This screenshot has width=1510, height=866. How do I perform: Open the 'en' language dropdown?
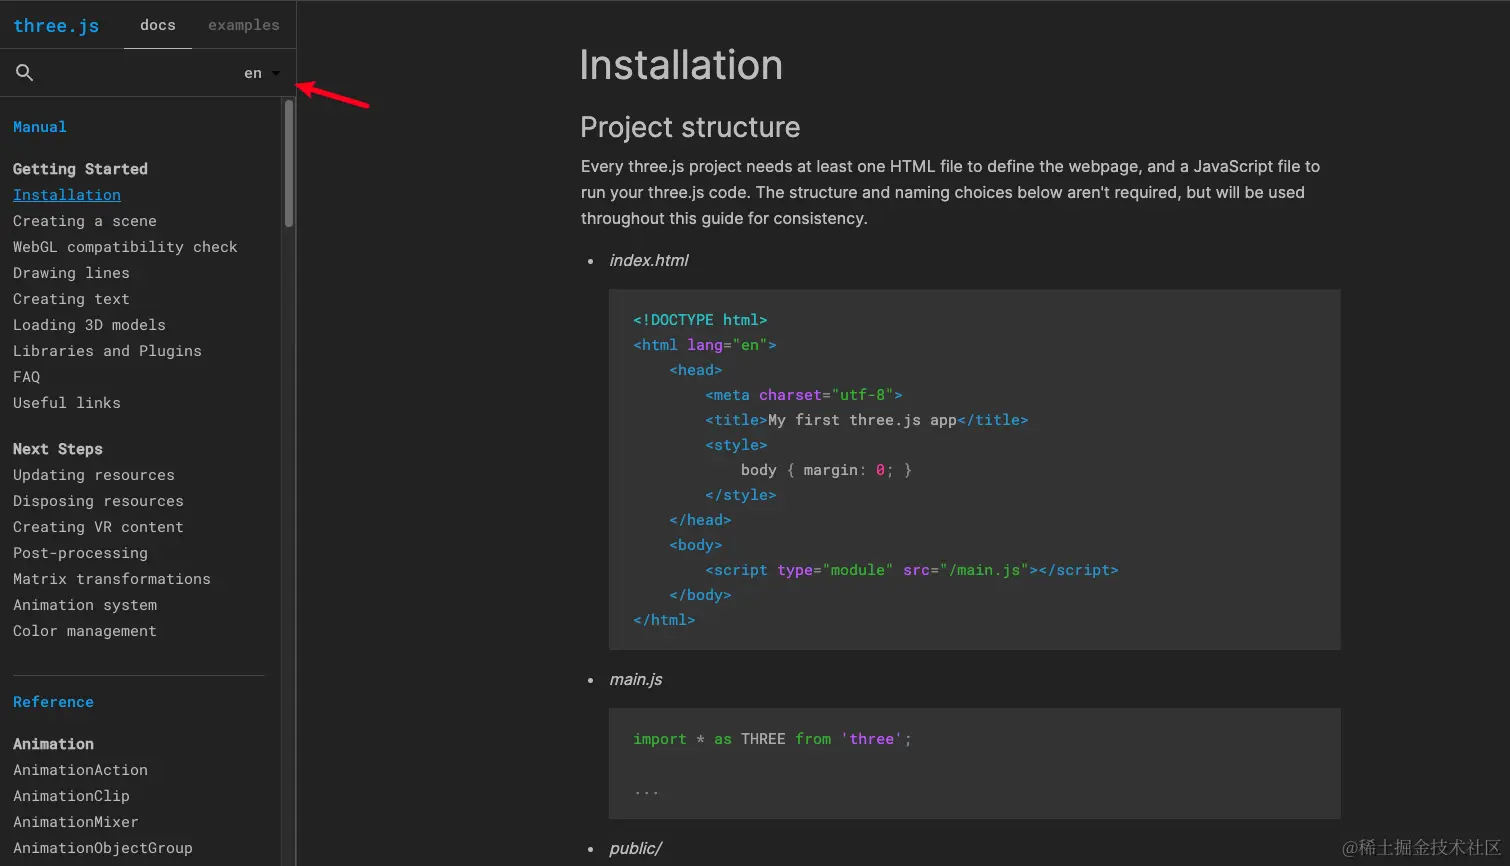[262, 73]
